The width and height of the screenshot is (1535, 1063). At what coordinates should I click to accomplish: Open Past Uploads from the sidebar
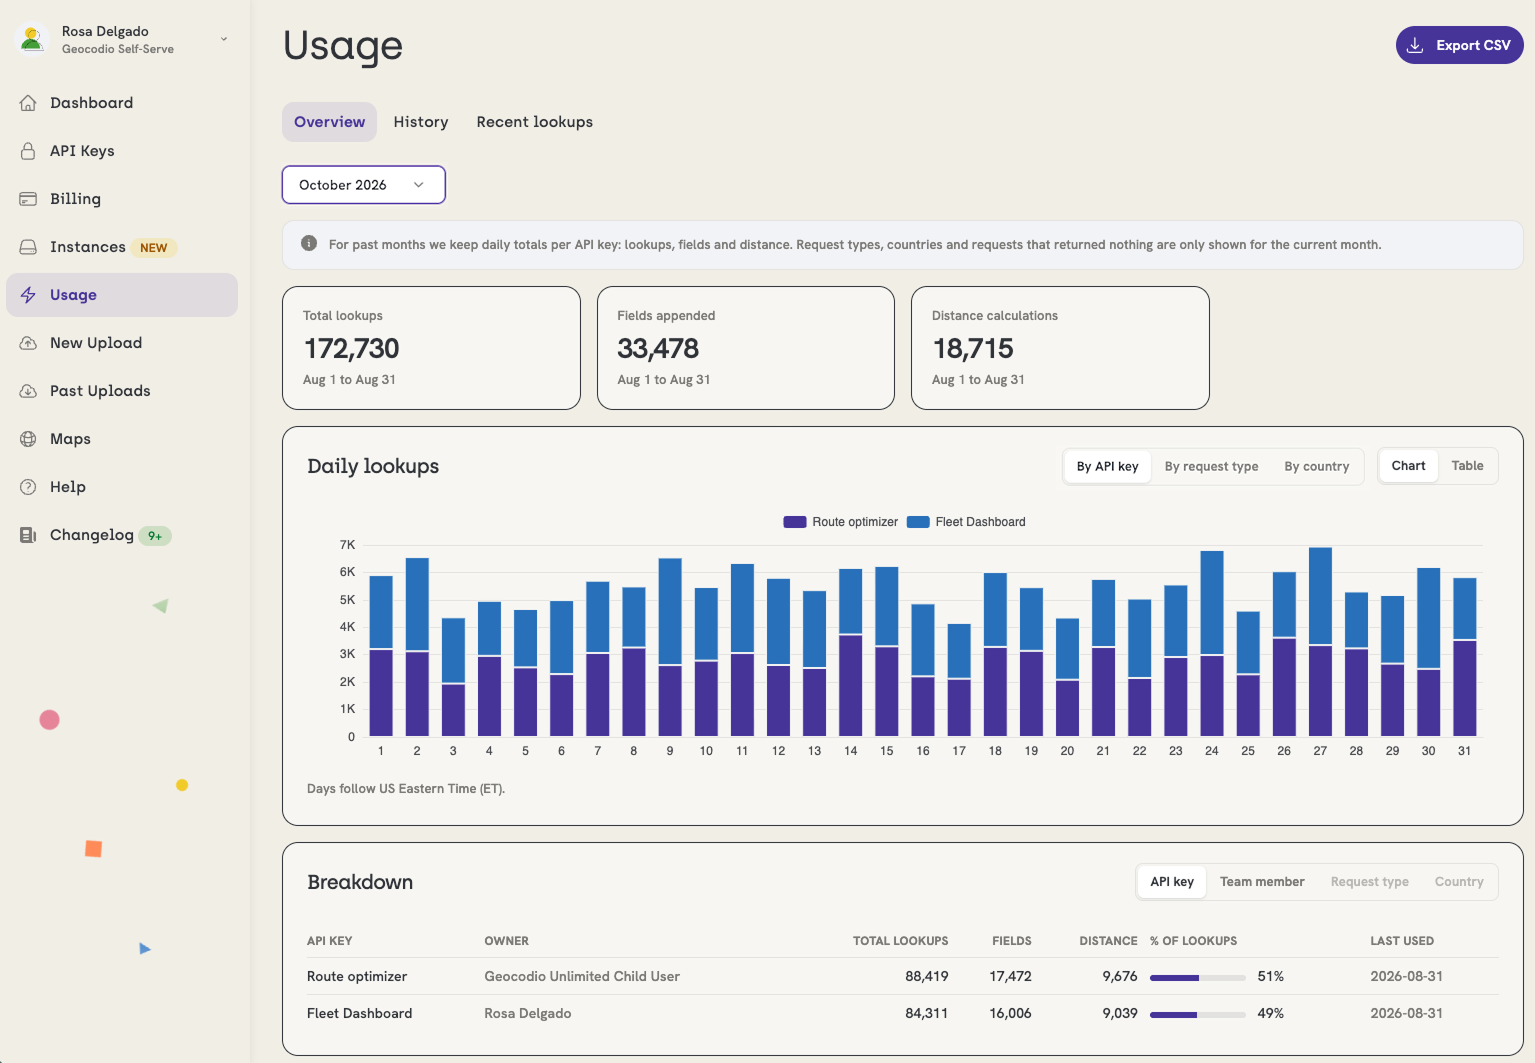[x=122, y=391]
